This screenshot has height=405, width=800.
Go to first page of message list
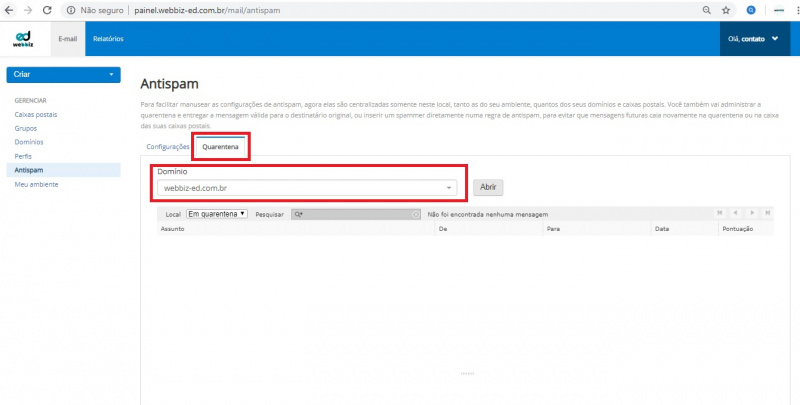point(720,214)
